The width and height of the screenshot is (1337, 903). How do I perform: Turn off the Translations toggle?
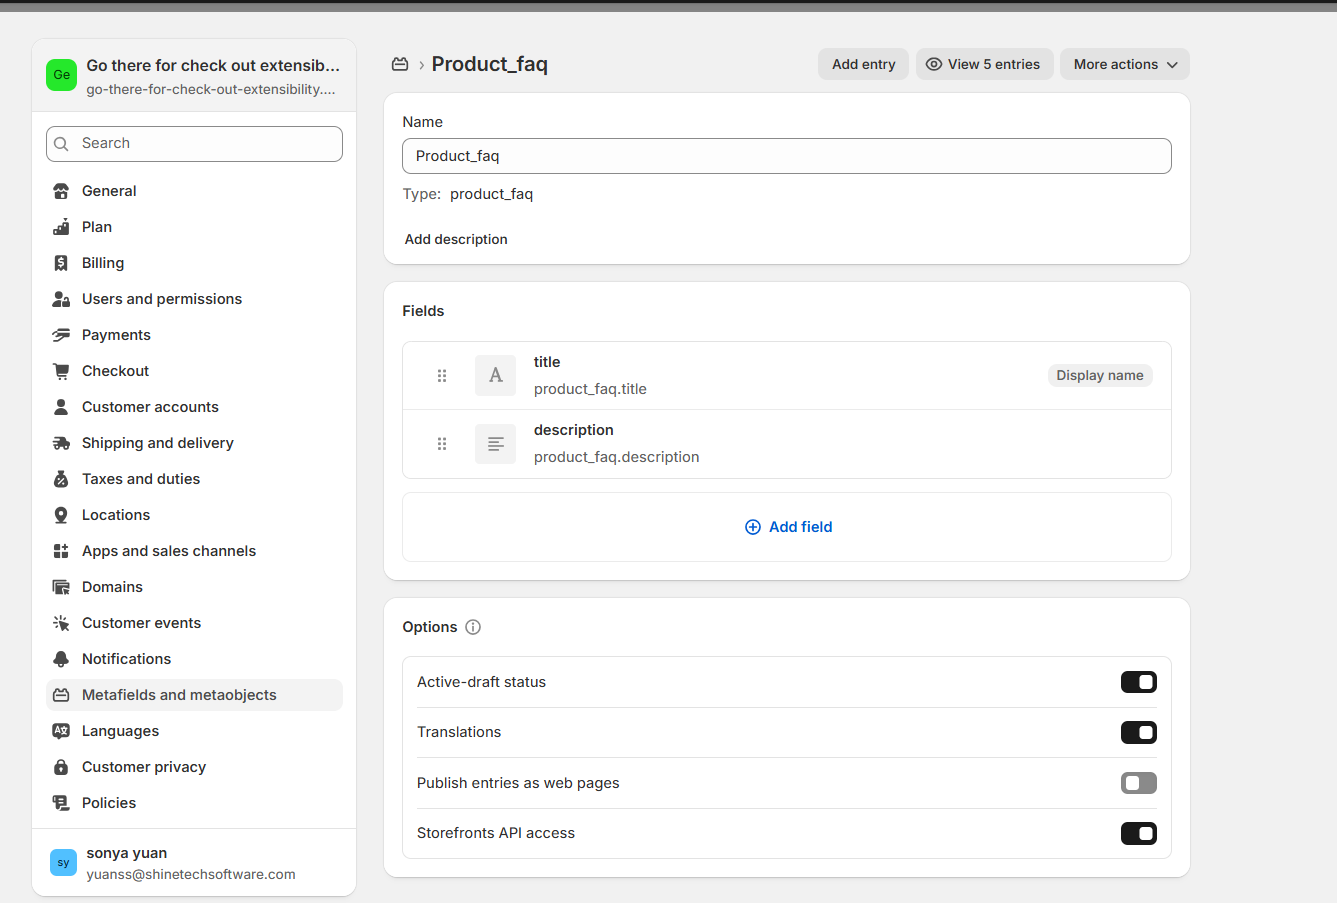tap(1138, 733)
